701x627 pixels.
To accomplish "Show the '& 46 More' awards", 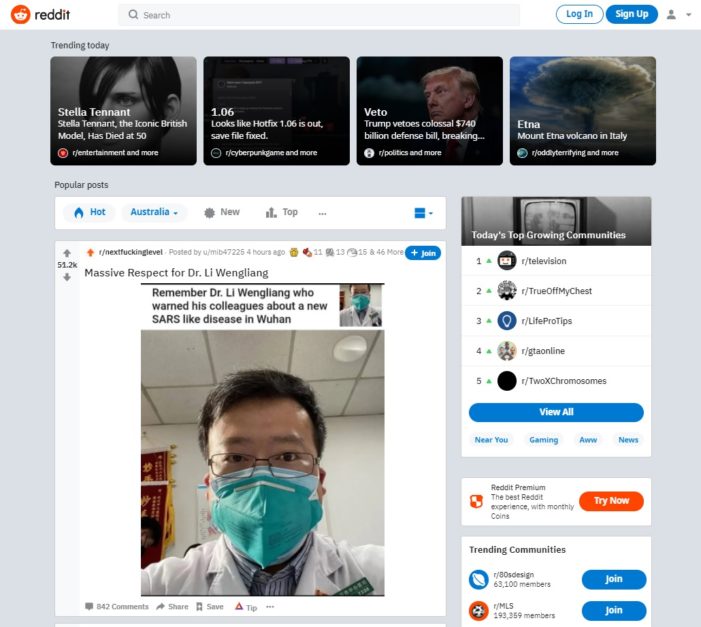I will tap(386, 252).
